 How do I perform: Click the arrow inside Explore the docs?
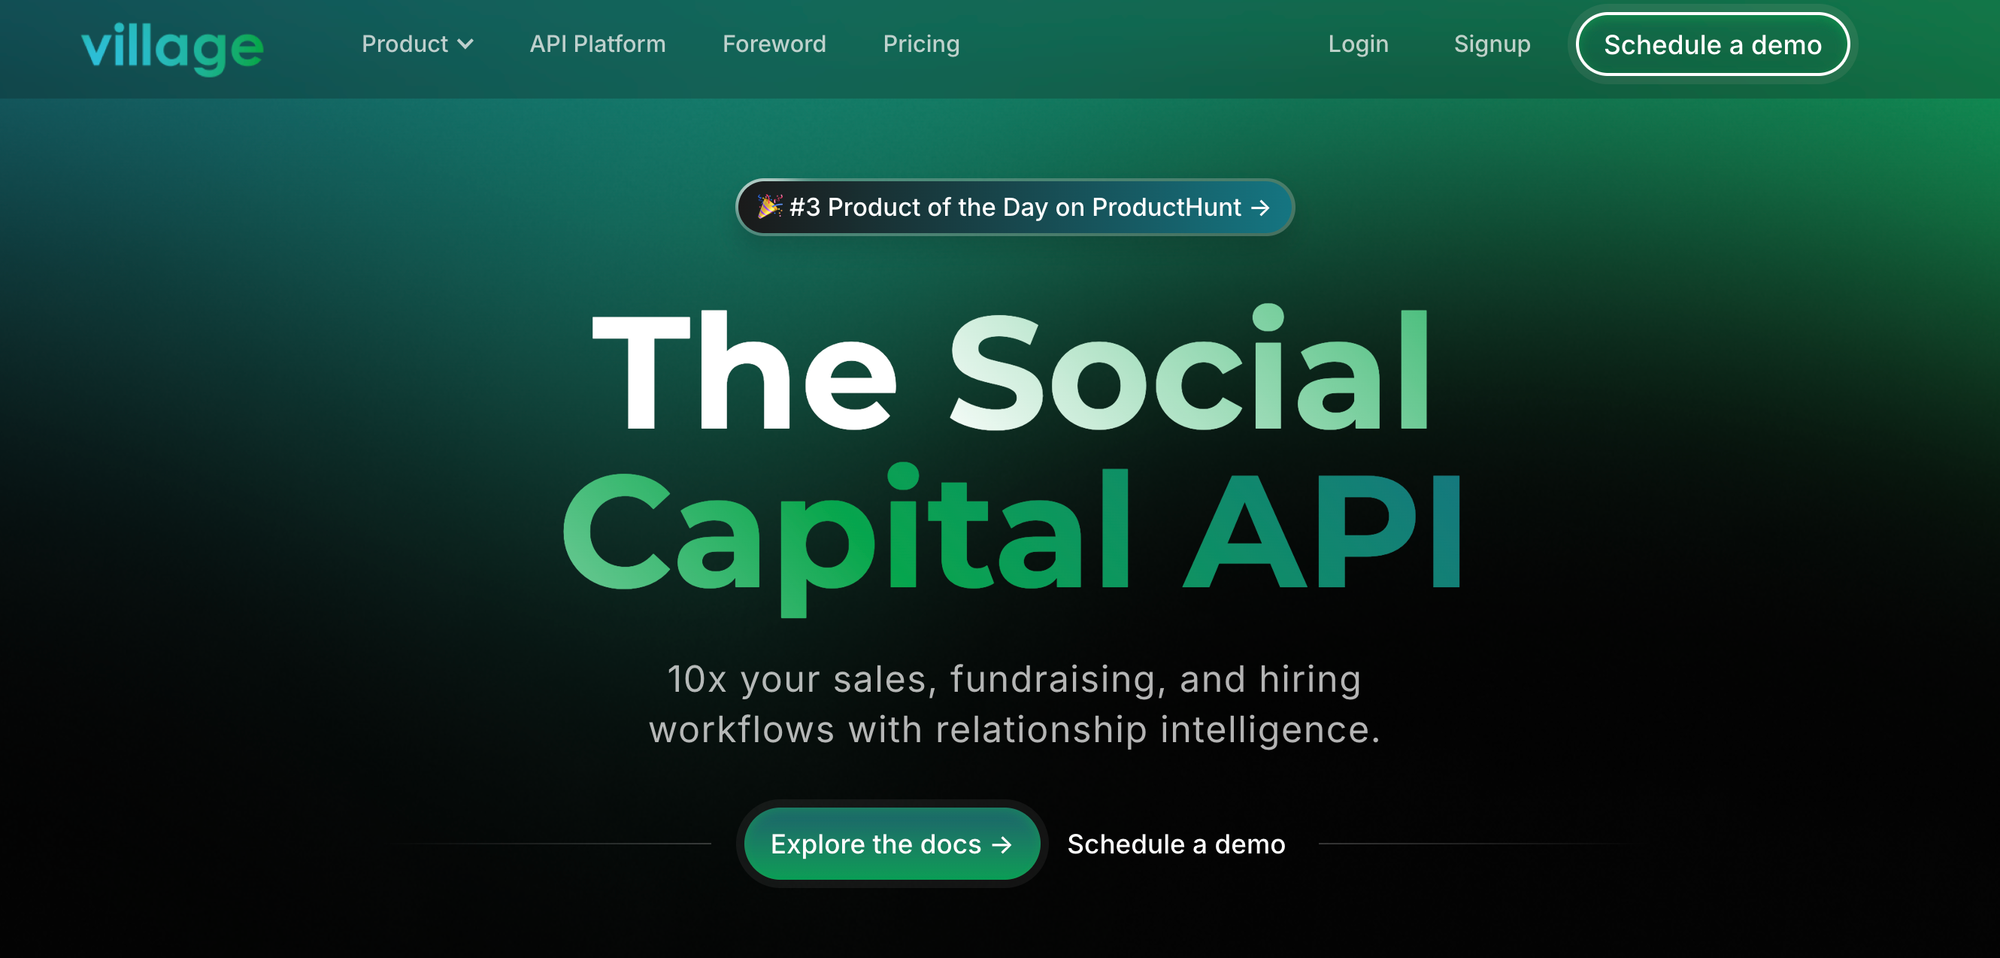tap(1002, 845)
